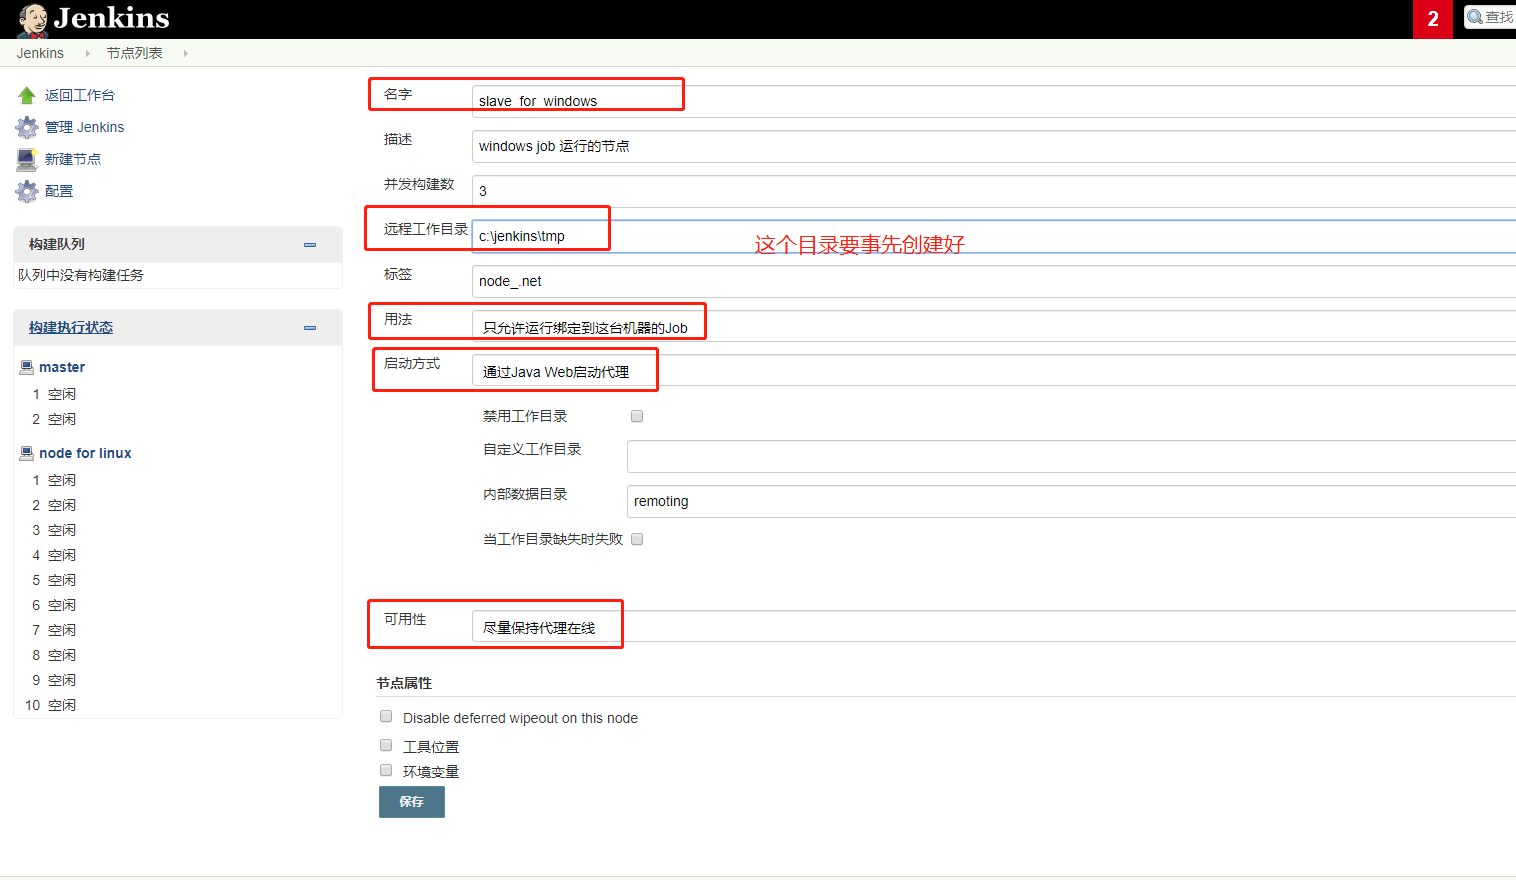The image size is (1516, 880).
Task: Focus the 描述 description input field
Action: tap(994, 146)
